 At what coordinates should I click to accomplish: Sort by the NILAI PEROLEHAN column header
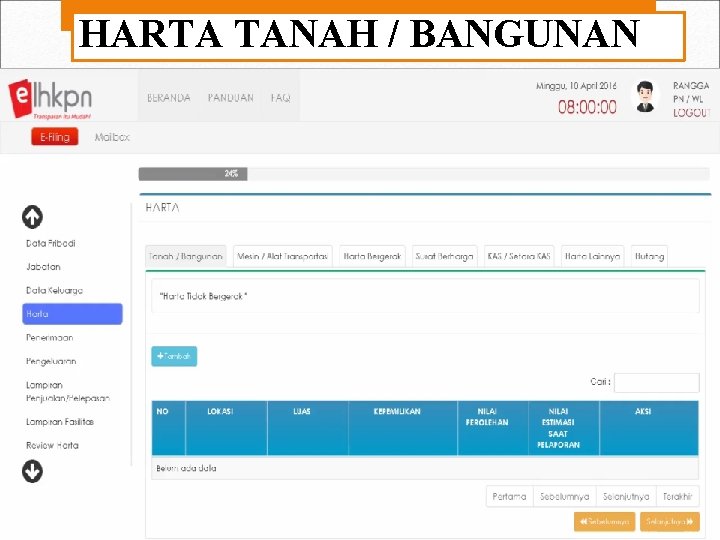click(x=493, y=428)
